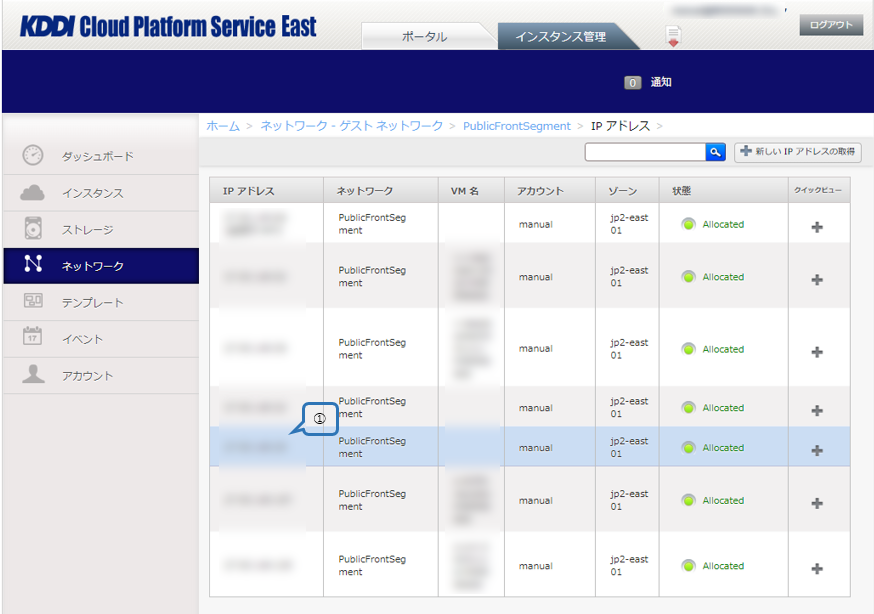Click the クイックビュー column header
Viewport: 874px width, 614px height.
819,191
